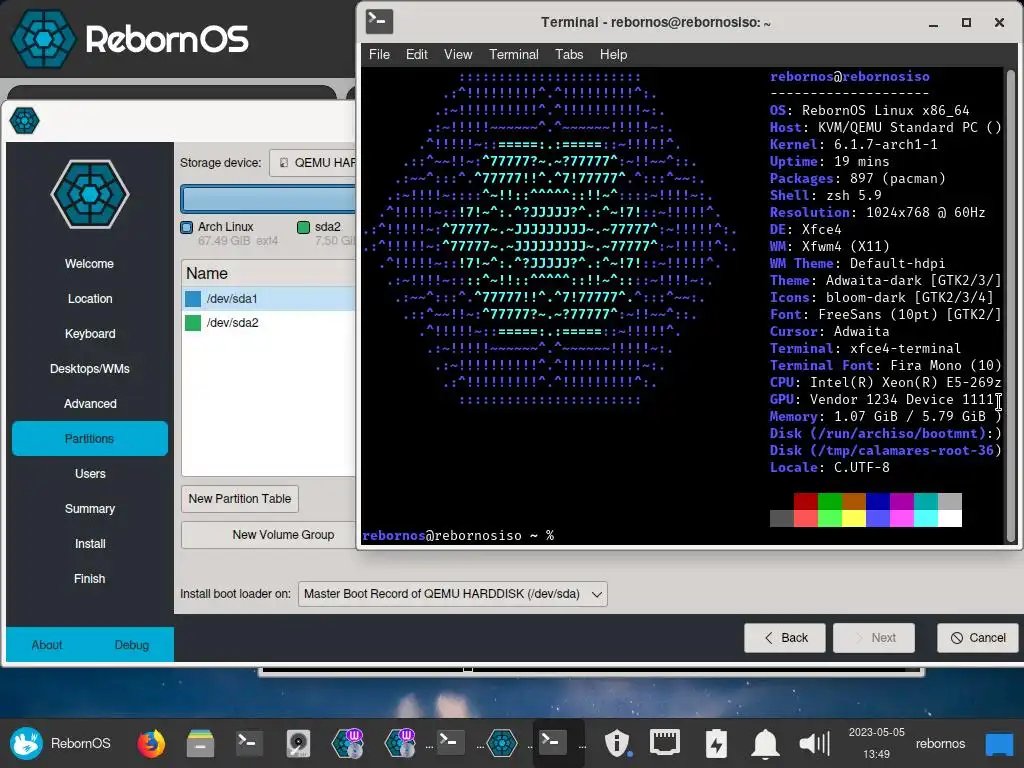Select the Summary step in sidebar

click(89, 509)
